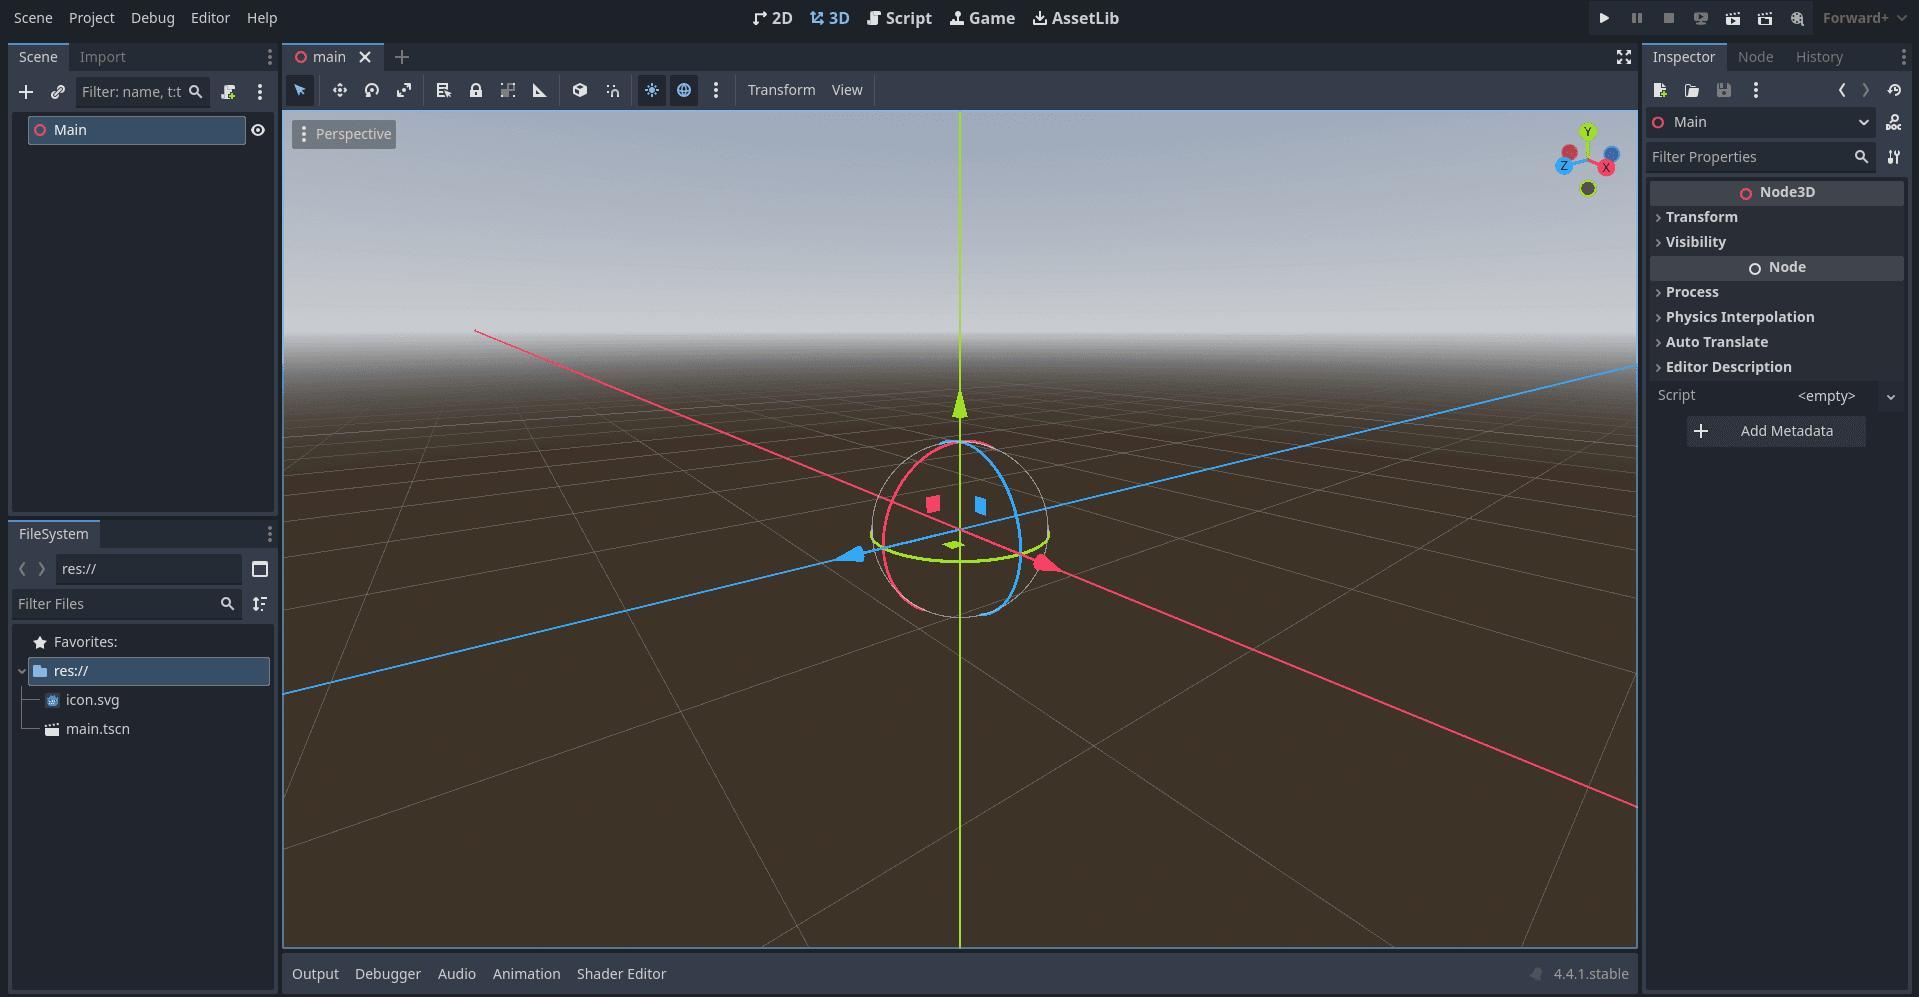Toggle Main node visibility eye
Viewport: 1919px width, 997px height.
pos(258,130)
